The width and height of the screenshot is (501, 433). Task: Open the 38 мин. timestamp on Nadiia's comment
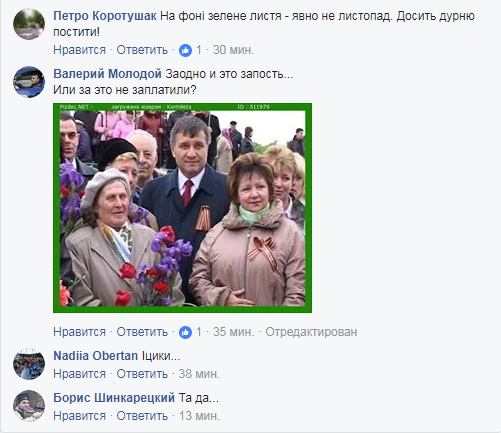coord(199,374)
